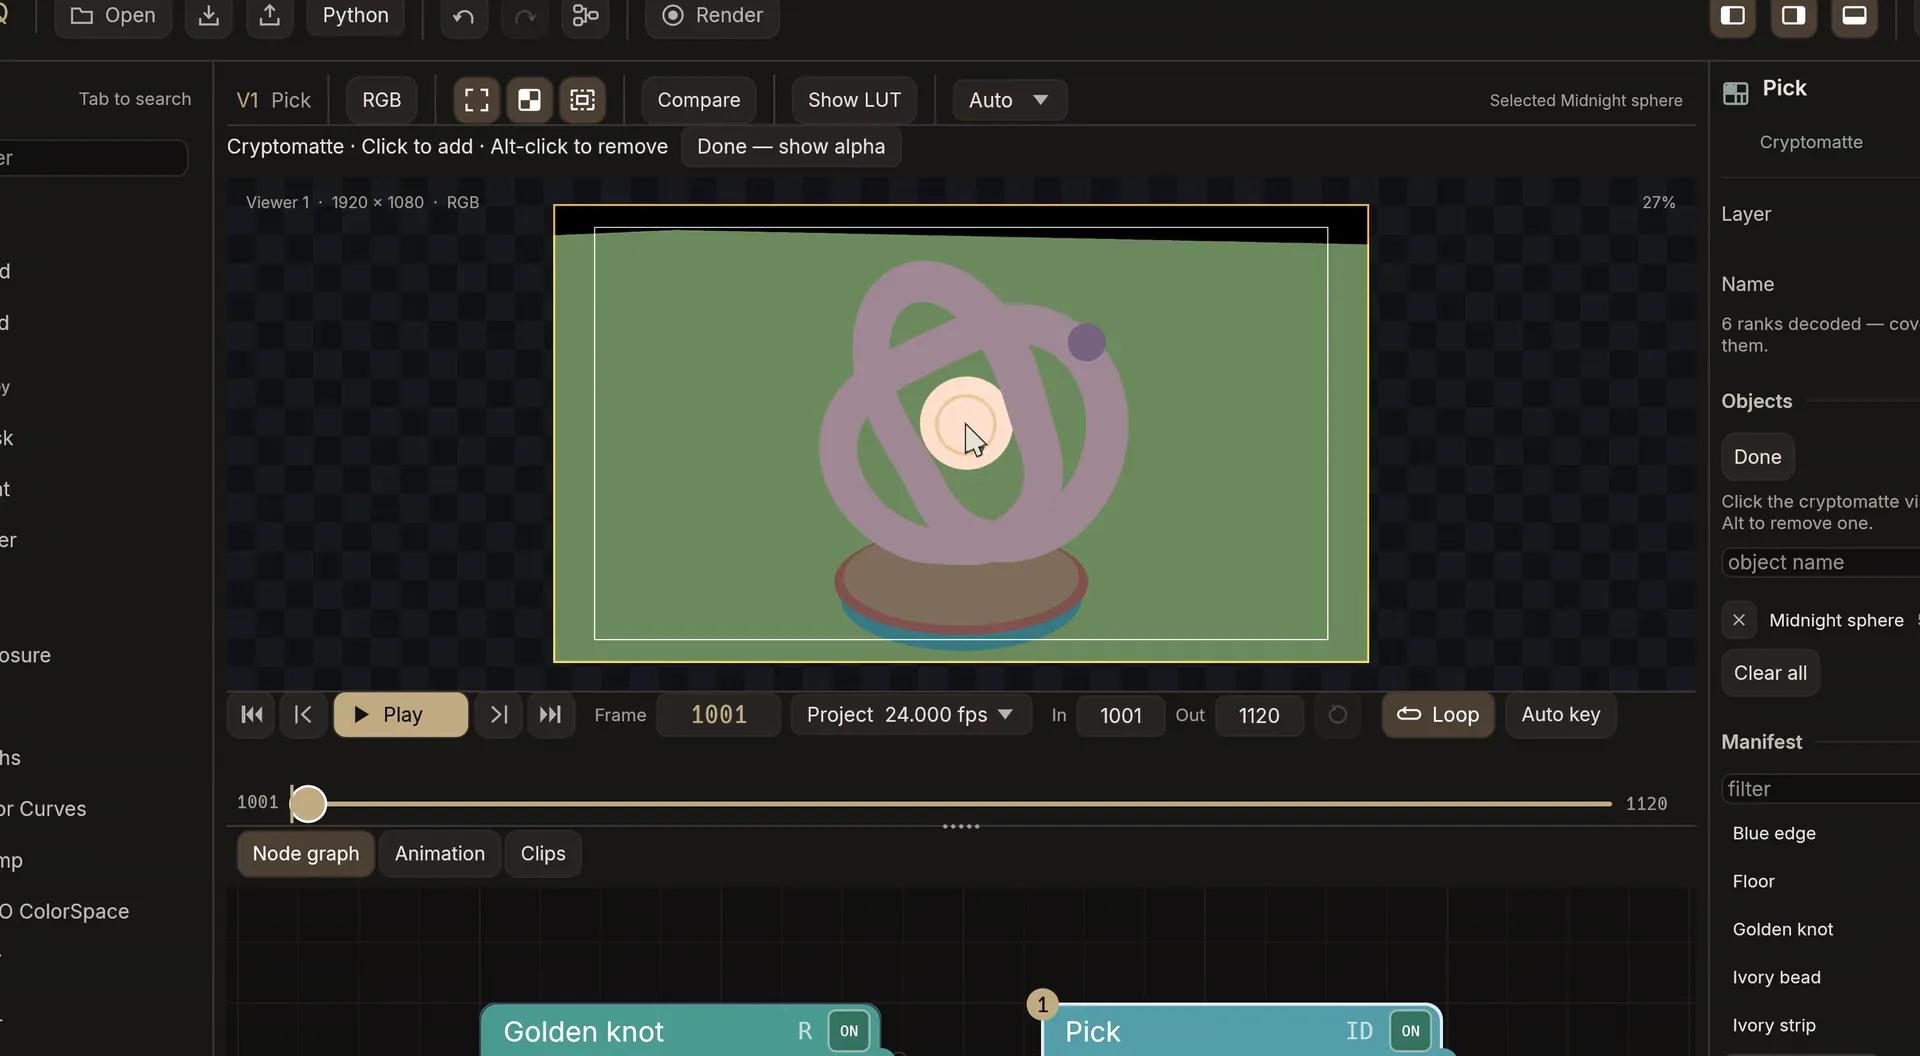Screen dimensions: 1920x1056
Task: Click the Frame number field 1001
Action: 719,715
